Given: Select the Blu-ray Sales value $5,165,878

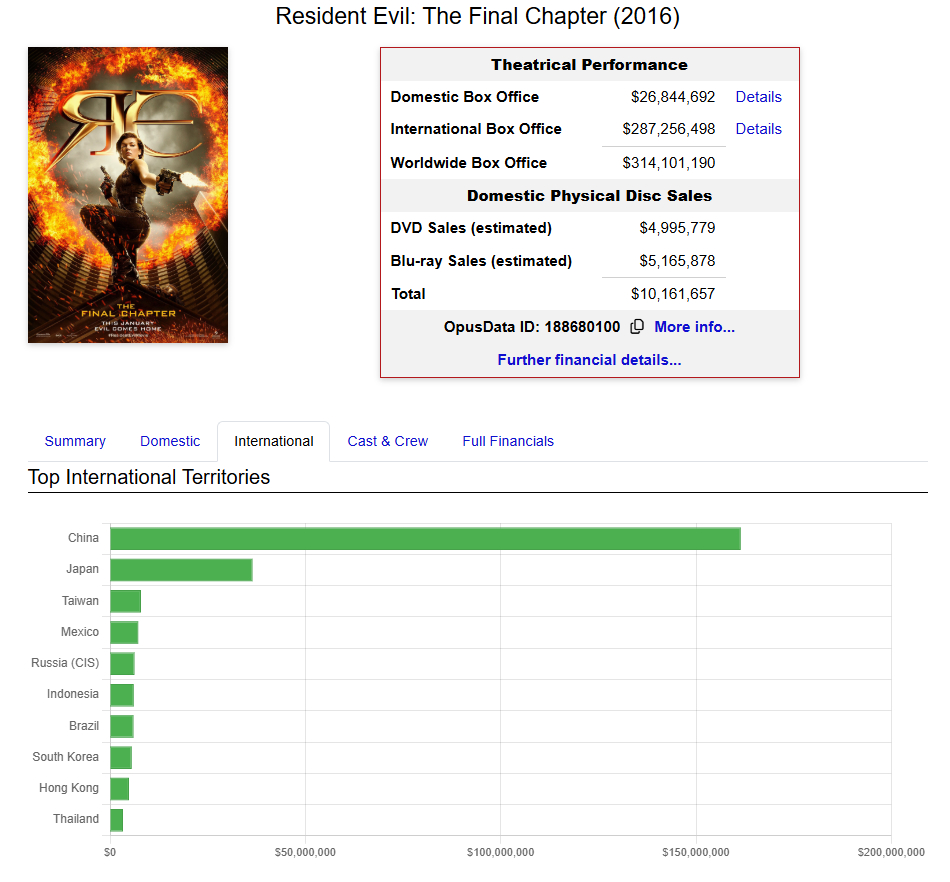Looking at the screenshot, I should click(677, 261).
